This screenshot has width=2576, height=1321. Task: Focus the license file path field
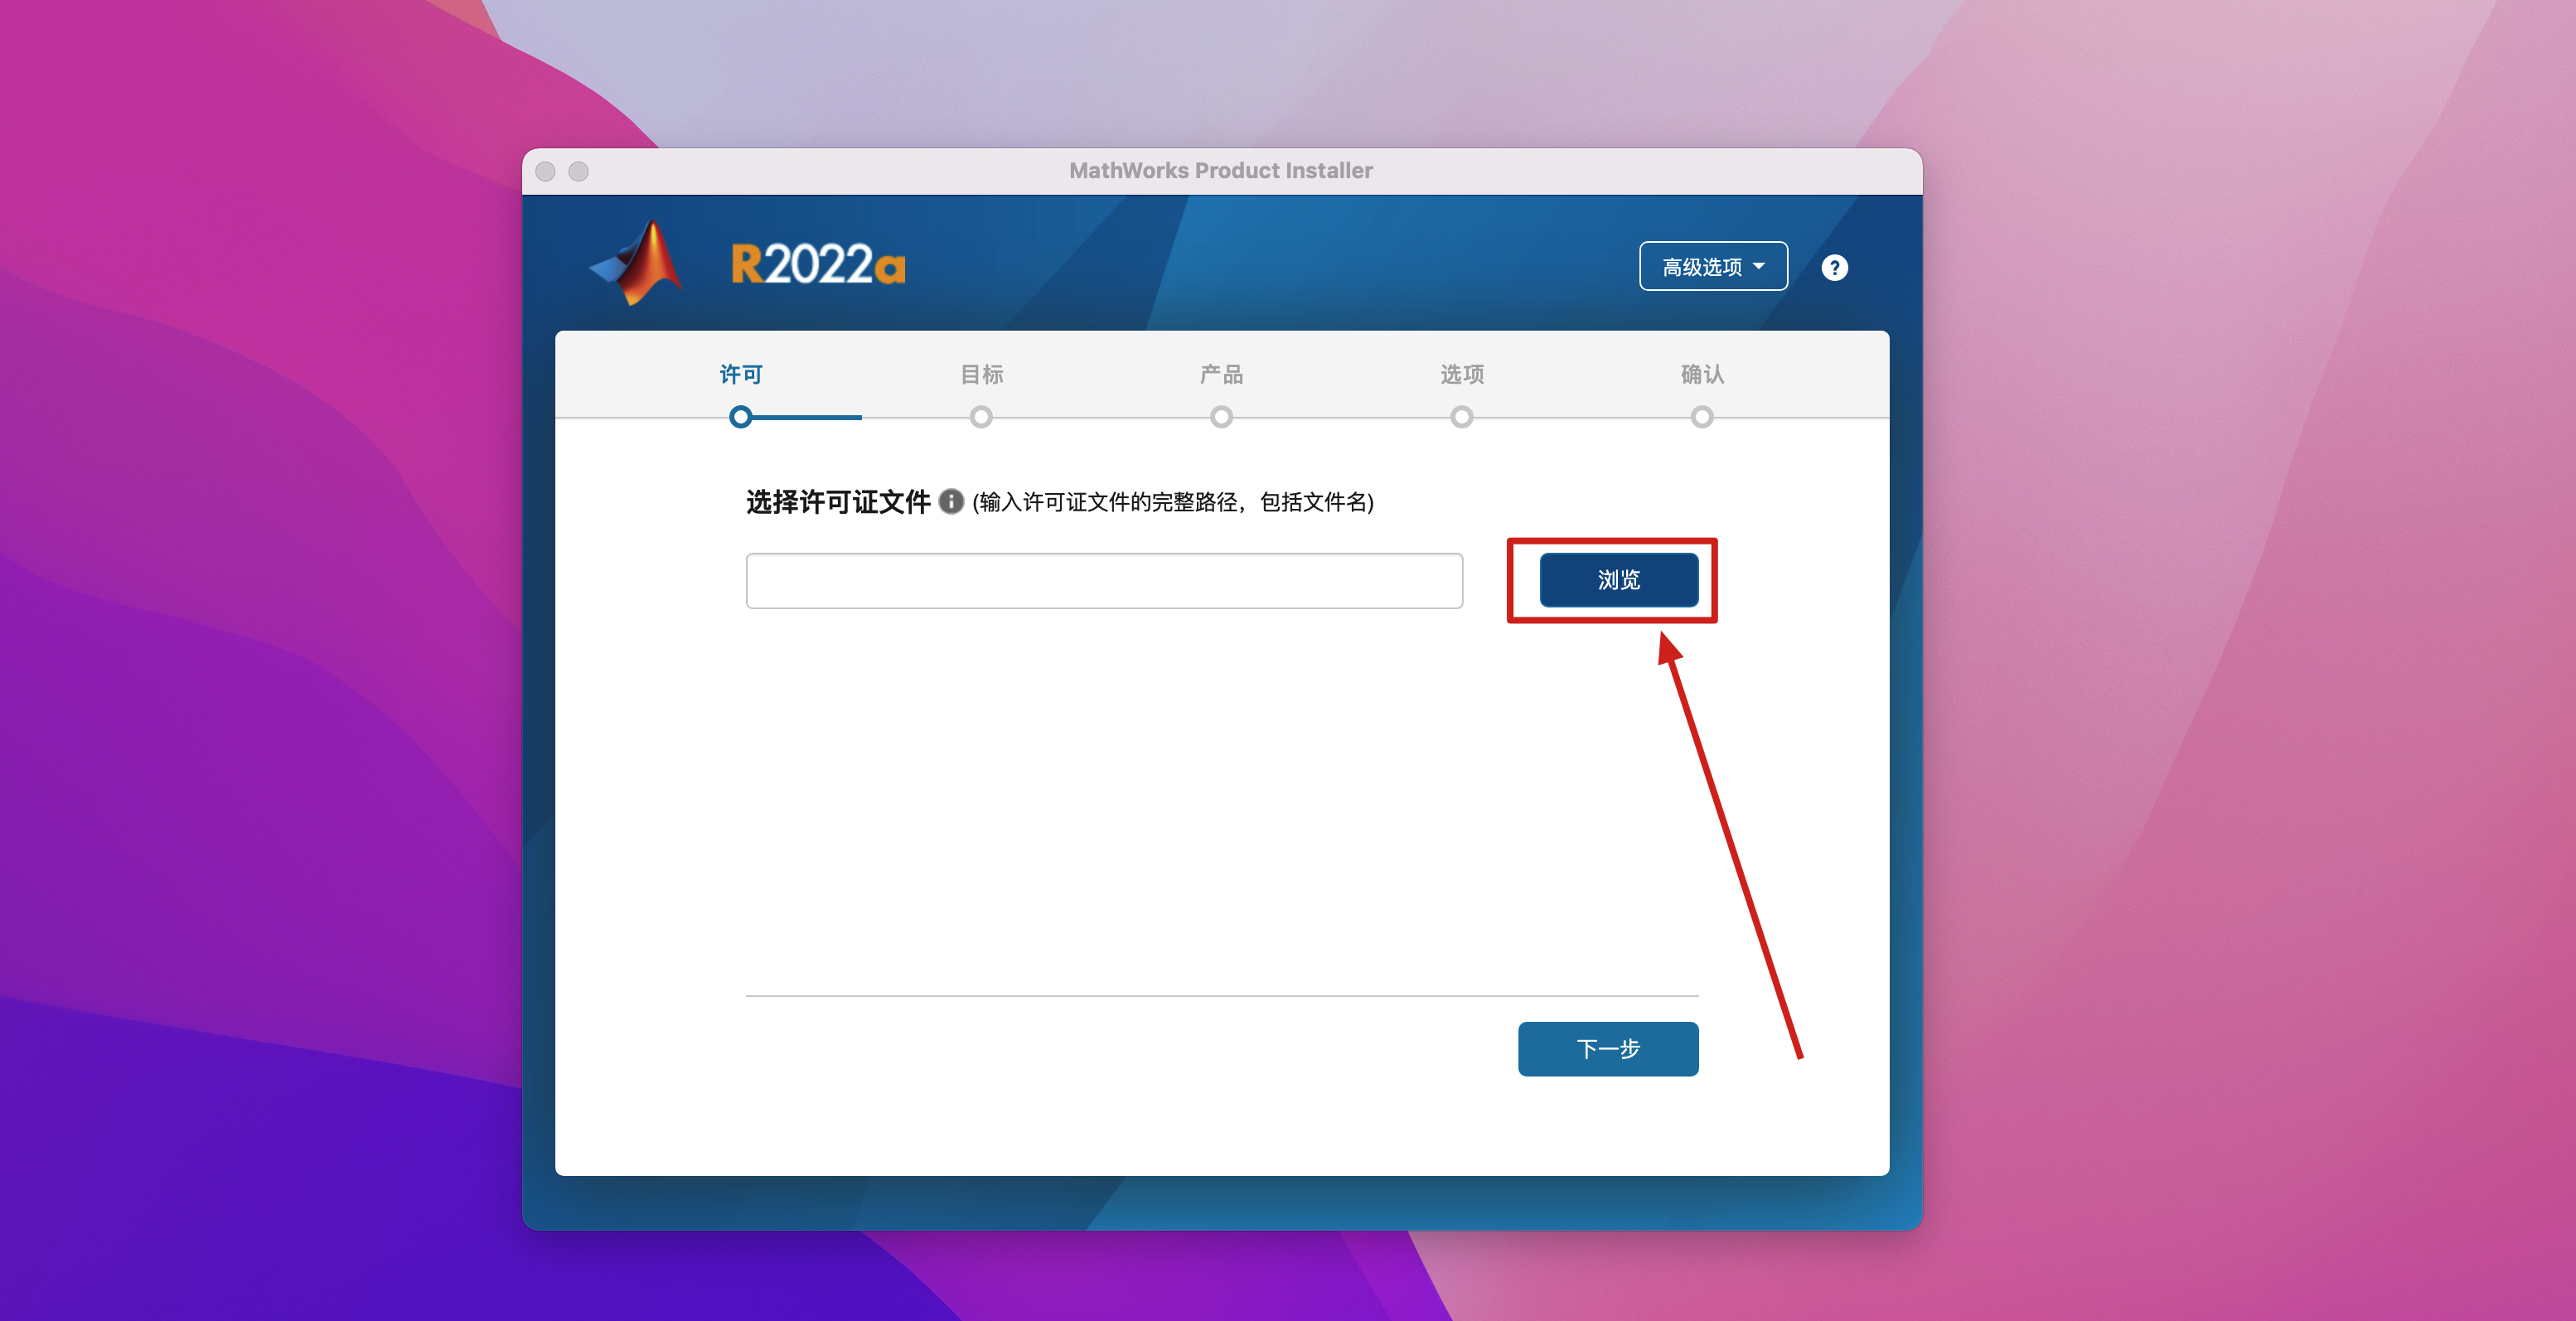click(x=1104, y=580)
